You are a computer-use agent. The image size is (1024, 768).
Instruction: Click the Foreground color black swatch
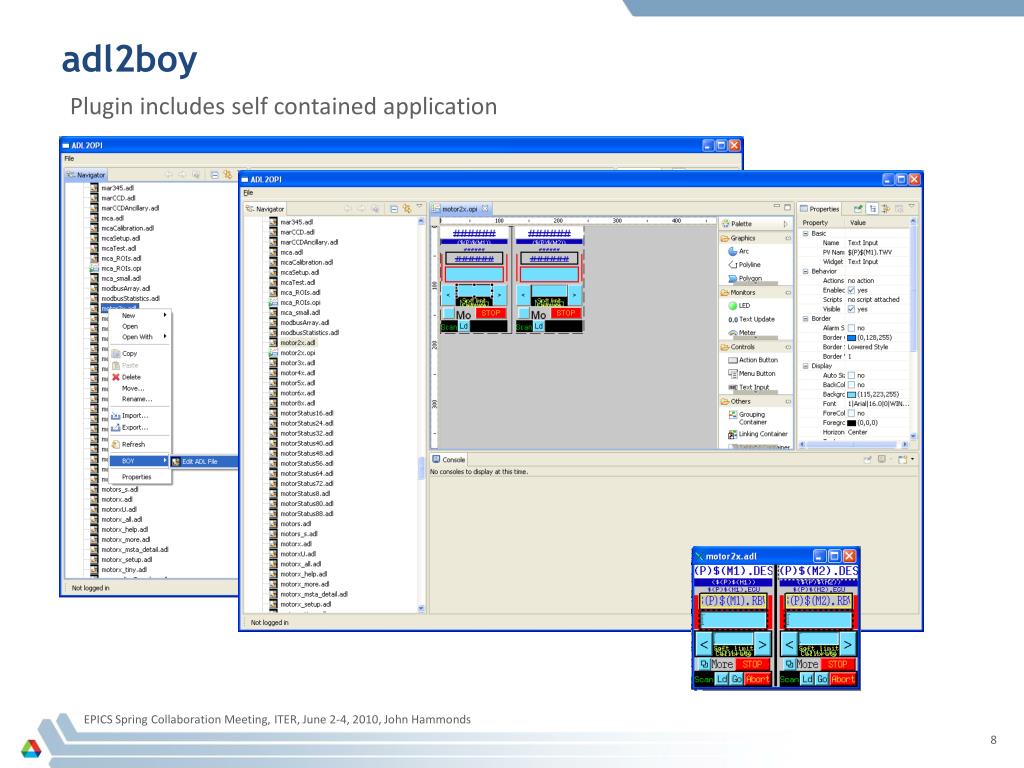click(x=852, y=423)
